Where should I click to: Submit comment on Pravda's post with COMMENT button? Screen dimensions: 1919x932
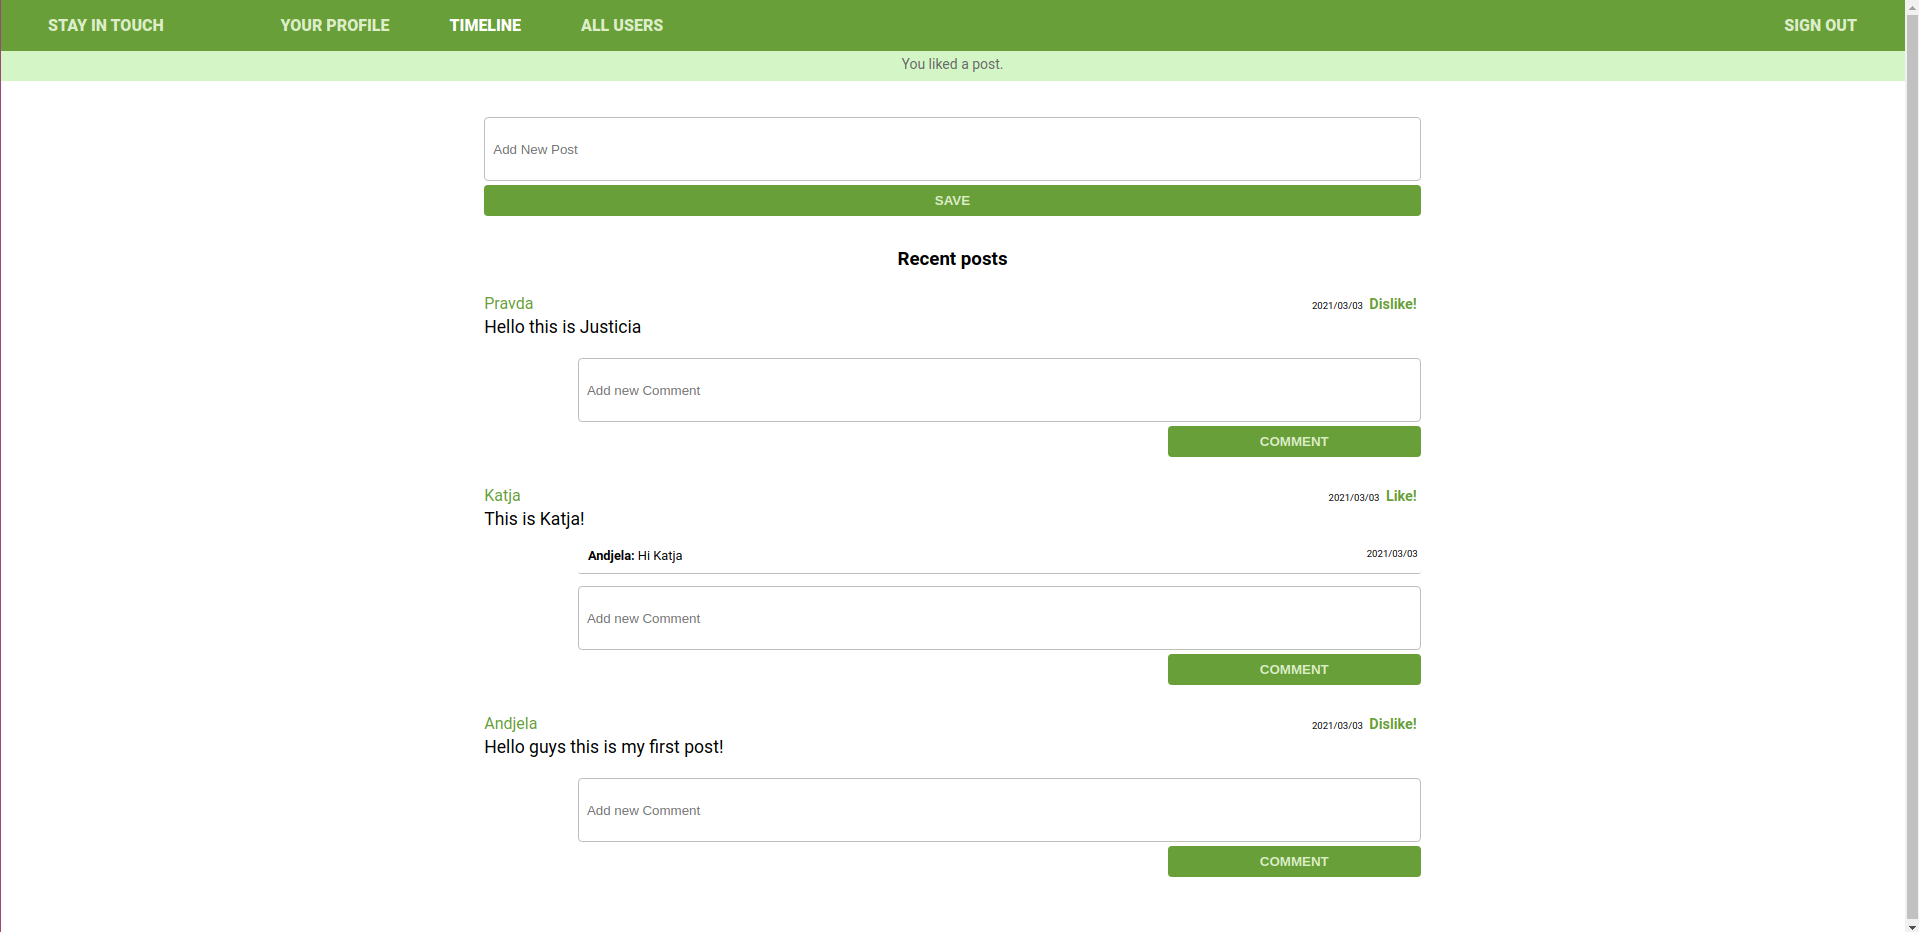[x=1293, y=441]
